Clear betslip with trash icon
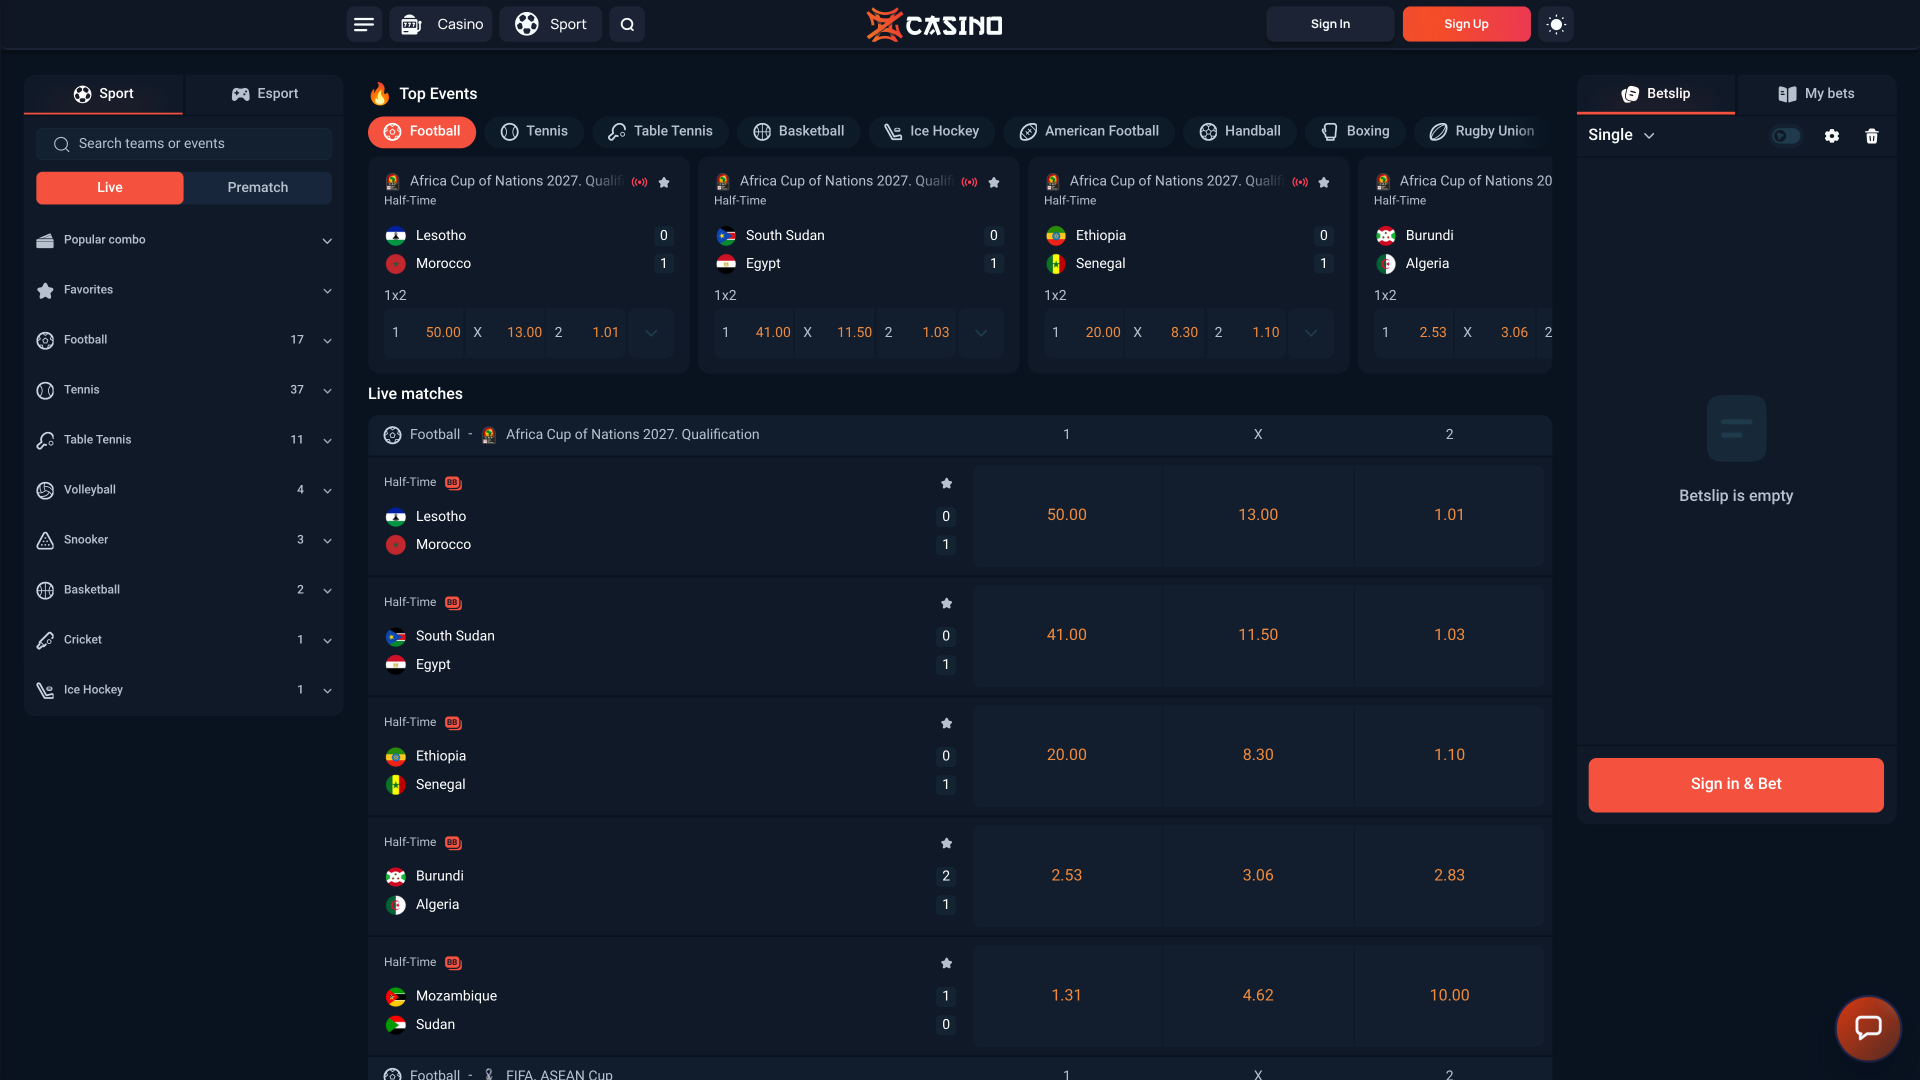The height and width of the screenshot is (1080, 1920). [1872, 136]
